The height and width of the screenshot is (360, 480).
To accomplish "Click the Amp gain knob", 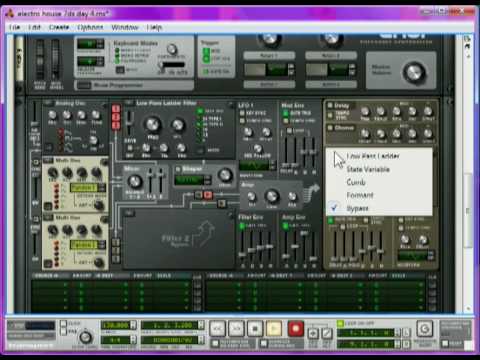I will coord(272,196).
